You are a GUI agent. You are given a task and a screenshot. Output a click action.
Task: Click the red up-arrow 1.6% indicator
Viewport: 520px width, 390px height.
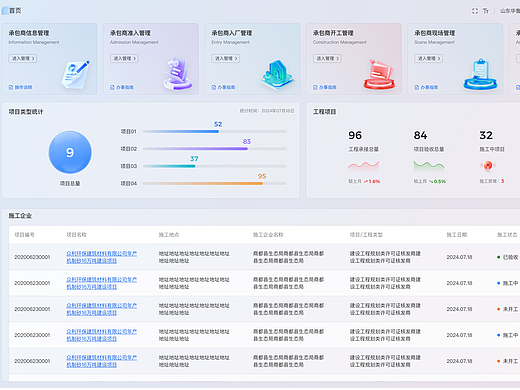pyautogui.click(x=372, y=181)
